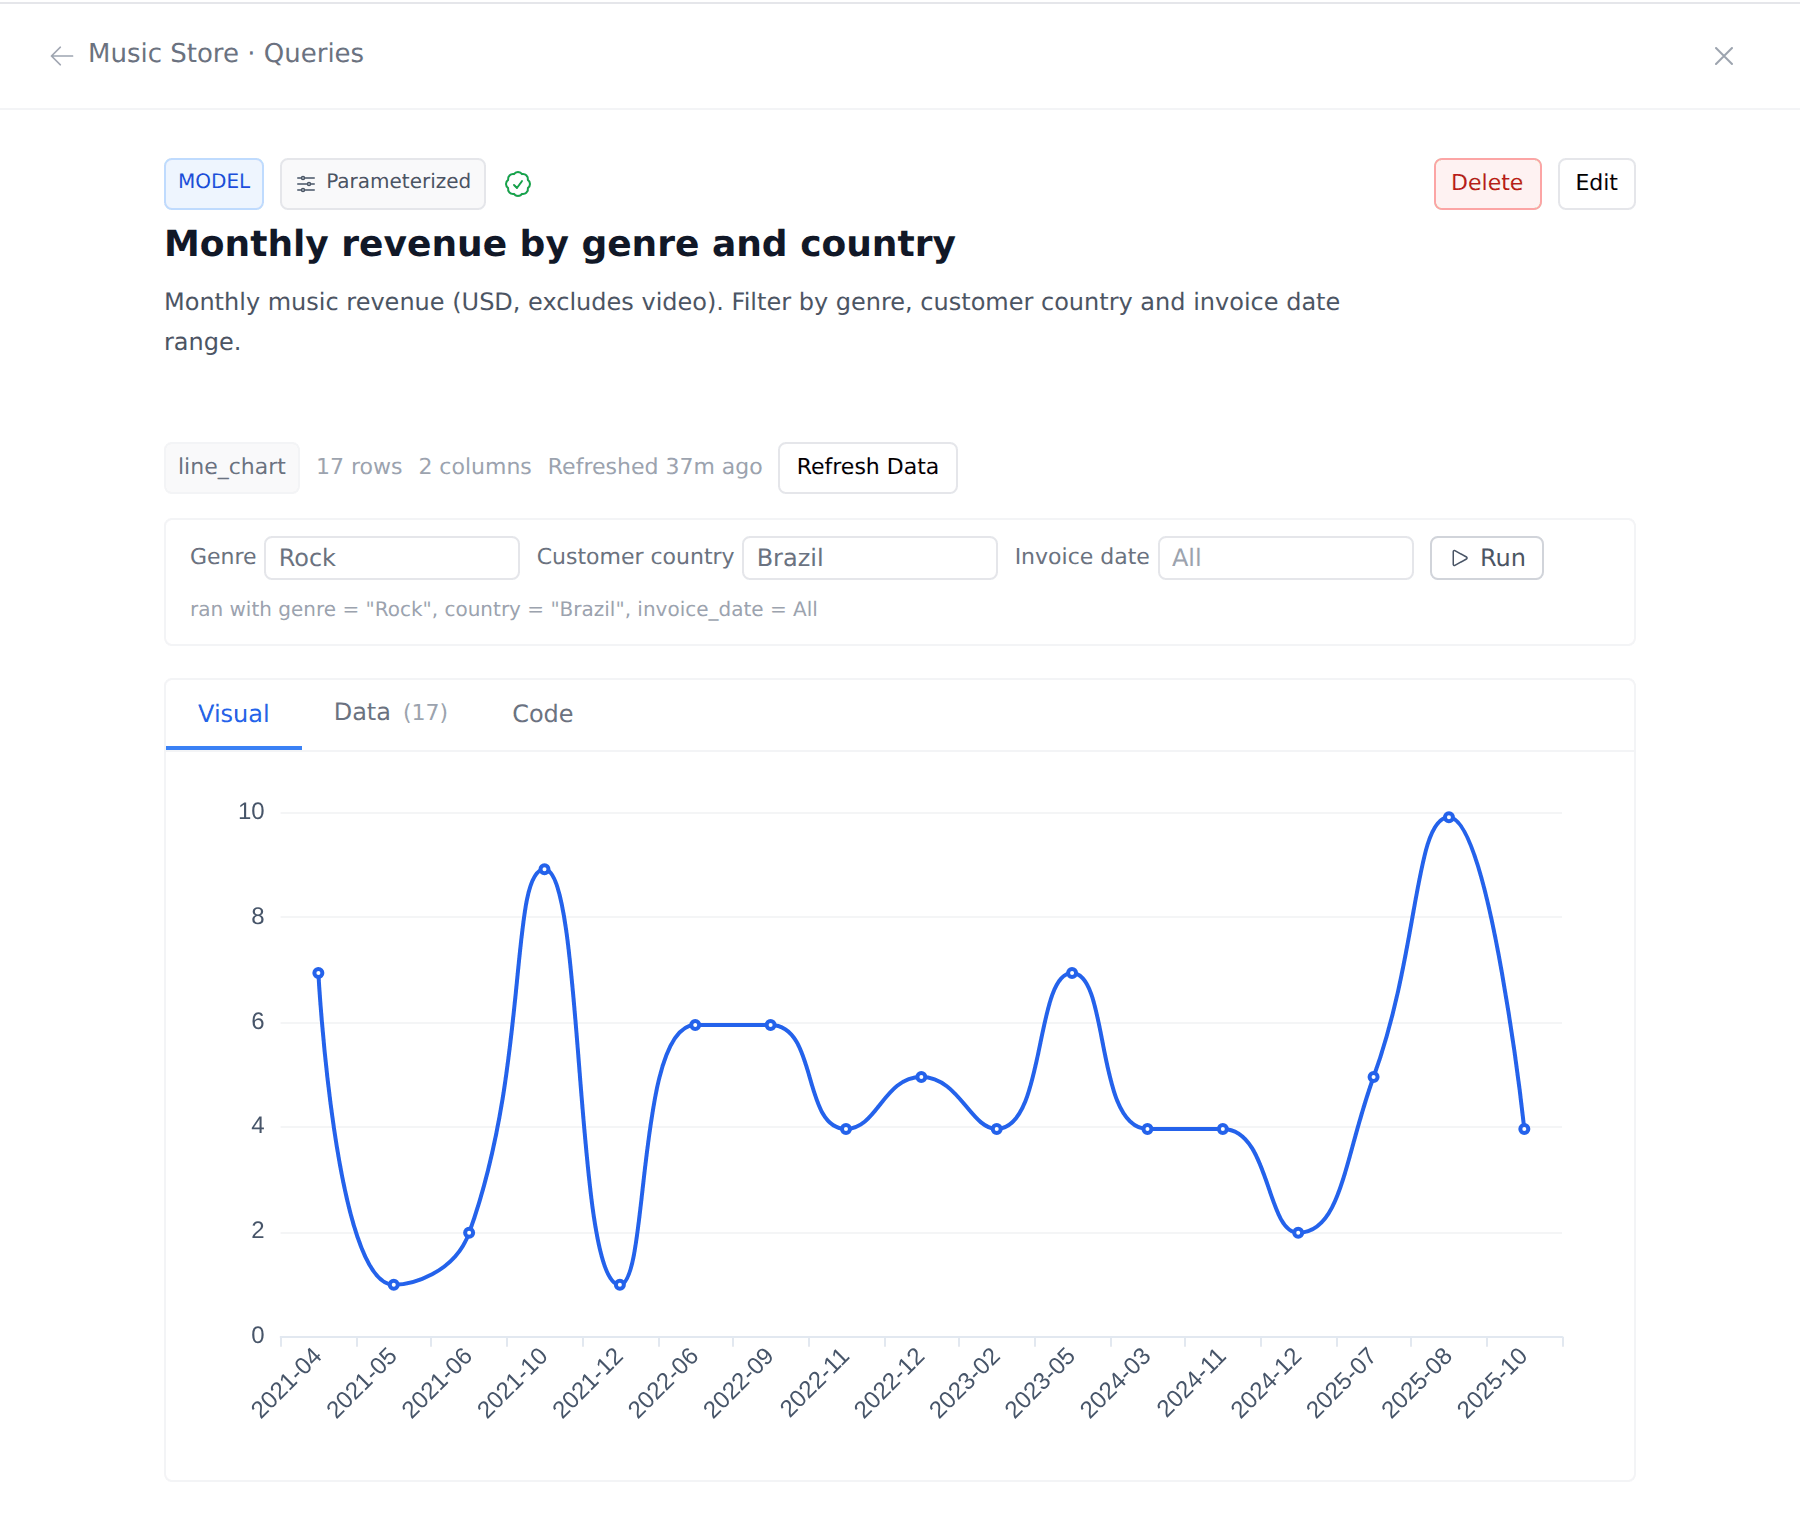This screenshot has width=1800, height=1520.
Task: Delete this query
Action: [x=1487, y=183]
